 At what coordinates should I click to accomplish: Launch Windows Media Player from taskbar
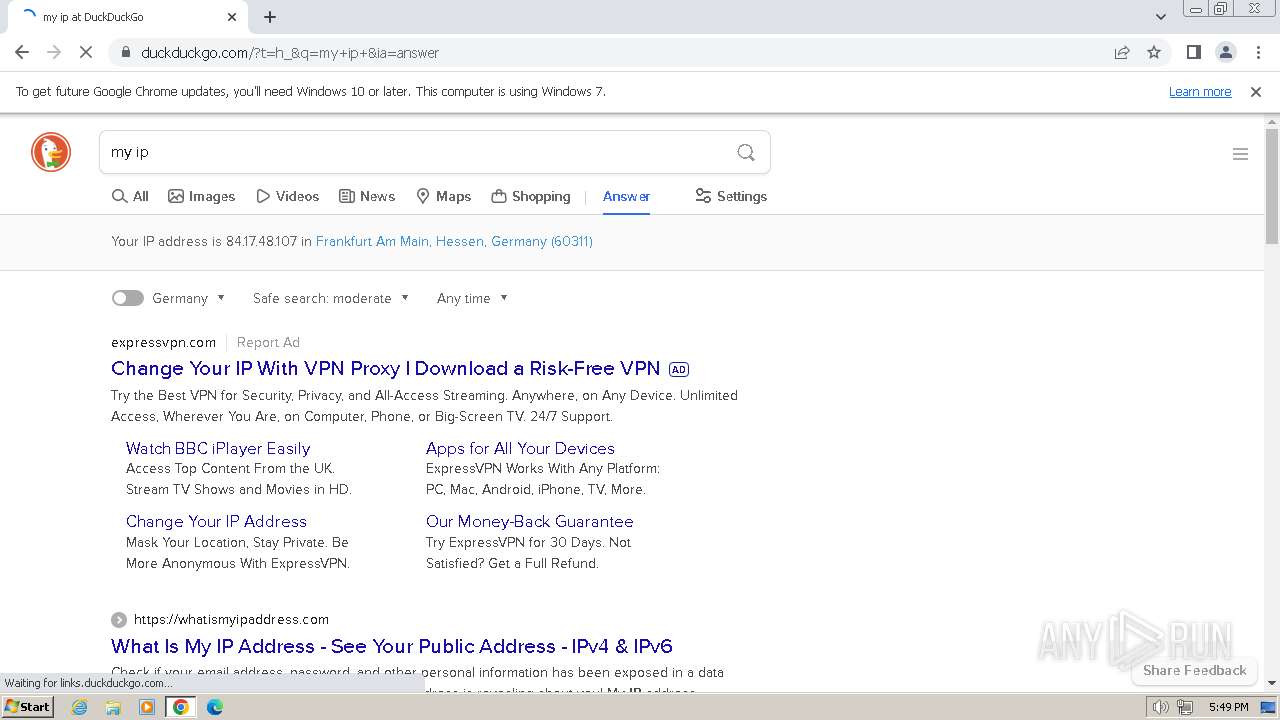coord(147,707)
